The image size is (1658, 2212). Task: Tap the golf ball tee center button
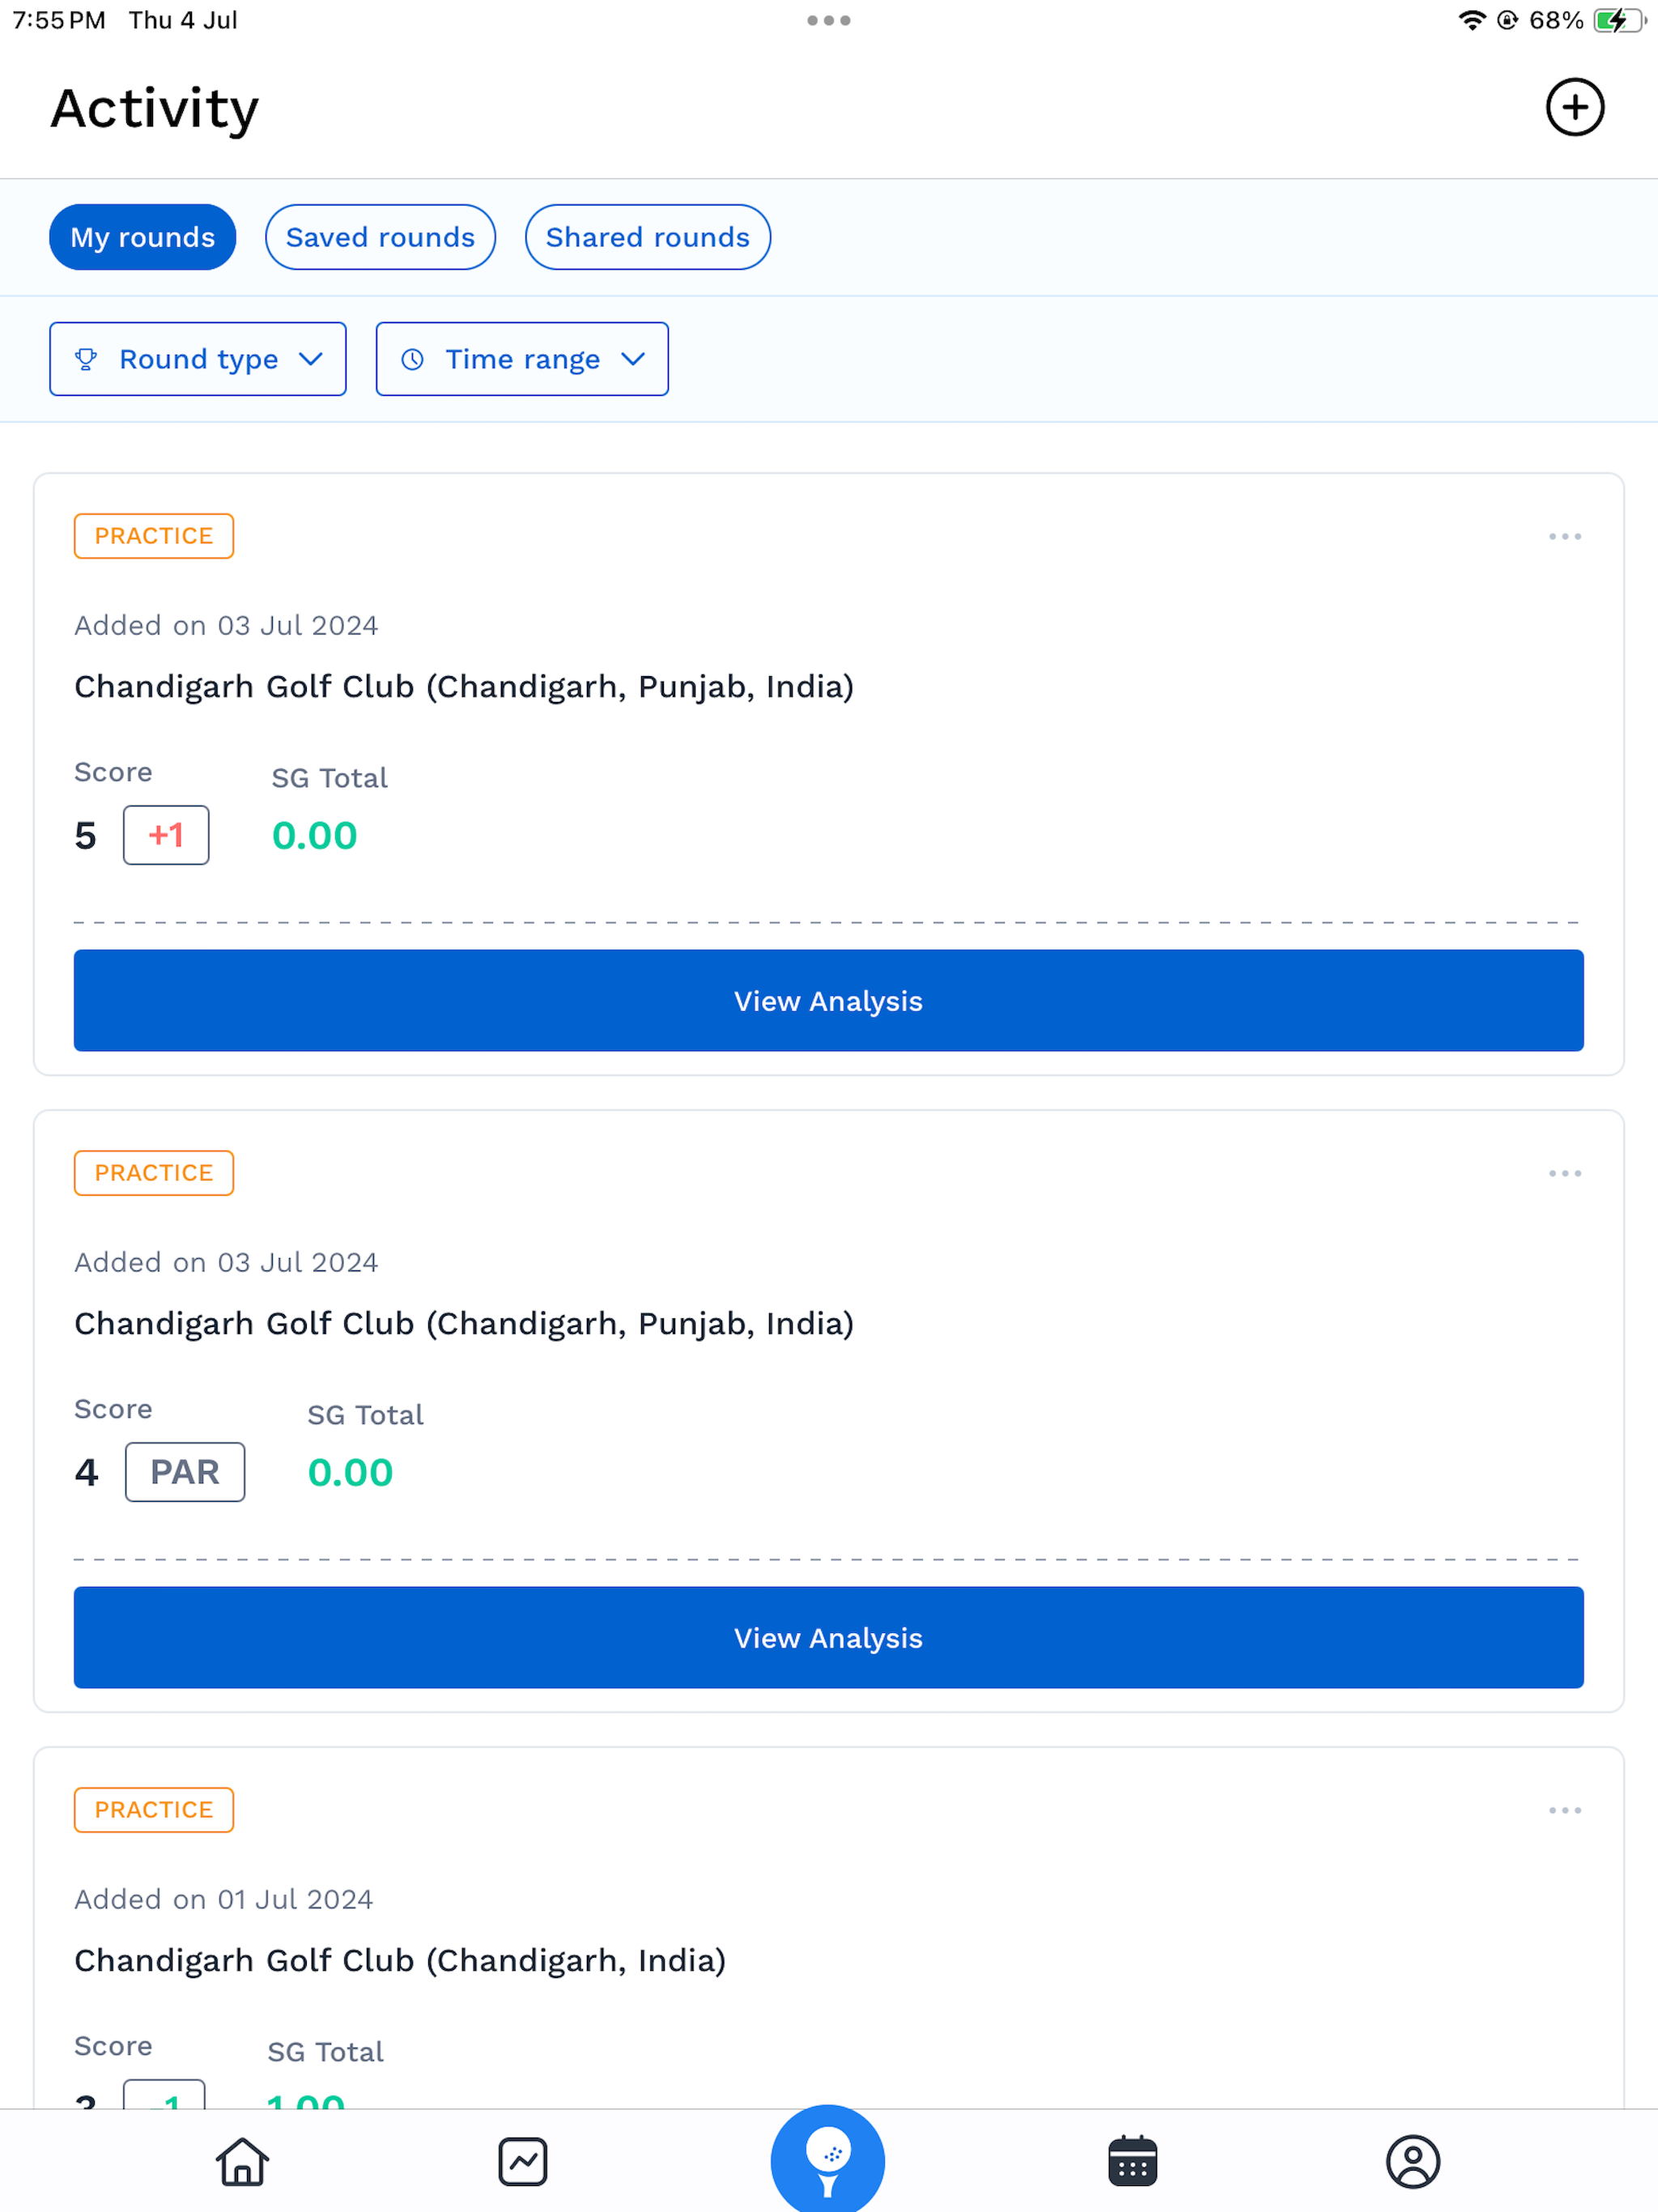pyautogui.click(x=828, y=2160)
